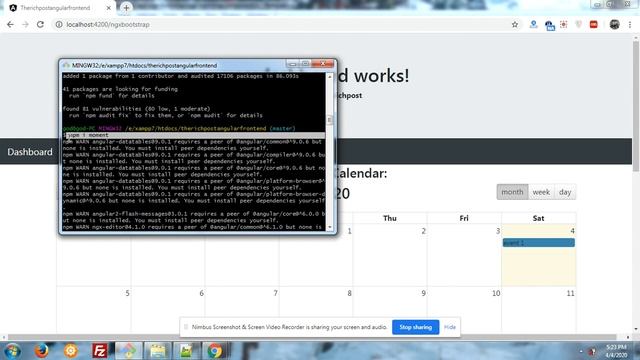
Task: Open the Chrome profile avatar
Action: (x=614, y=24)
